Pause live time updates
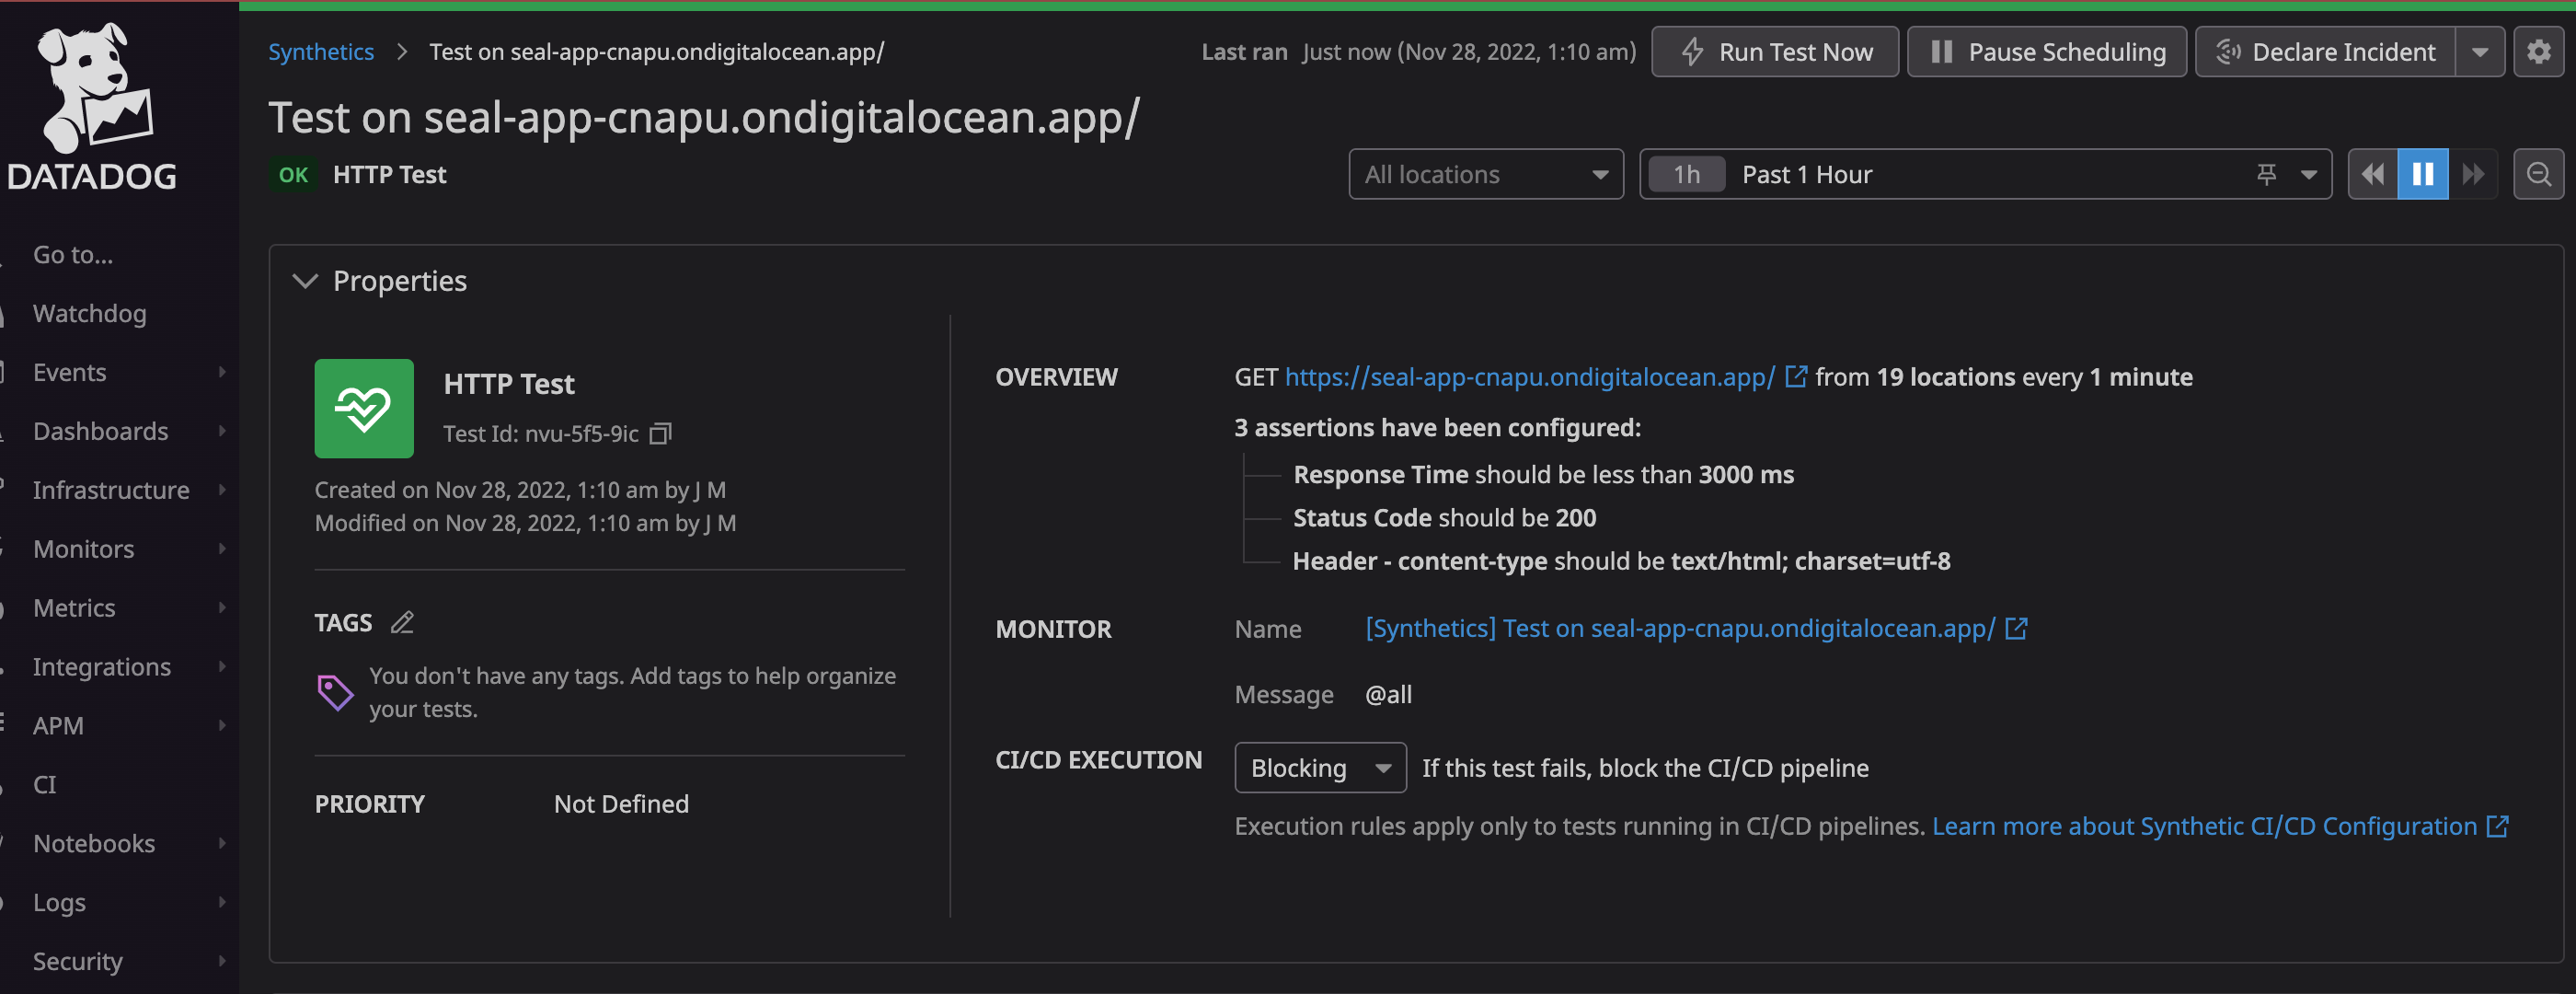 point(2422,175)
